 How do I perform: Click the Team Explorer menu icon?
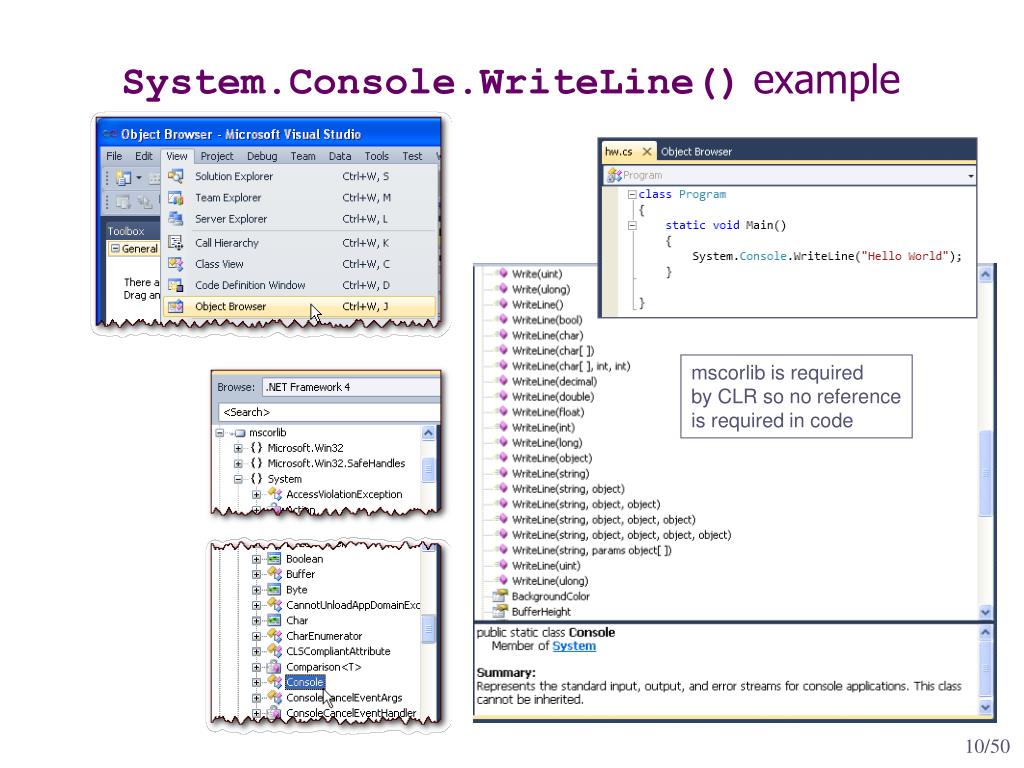(x=176, y=198)
